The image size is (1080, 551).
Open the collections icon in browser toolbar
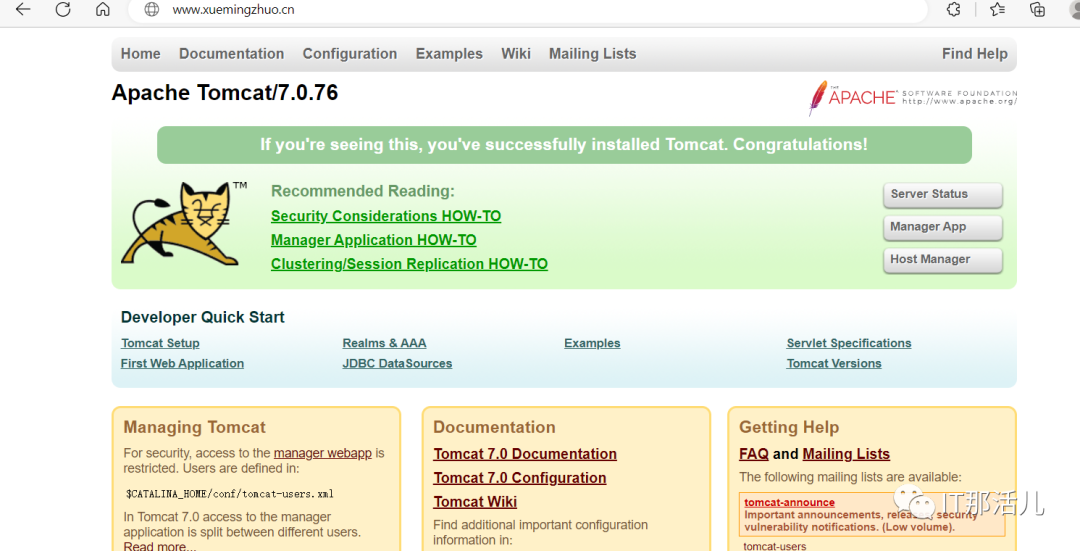(1037, 9)
